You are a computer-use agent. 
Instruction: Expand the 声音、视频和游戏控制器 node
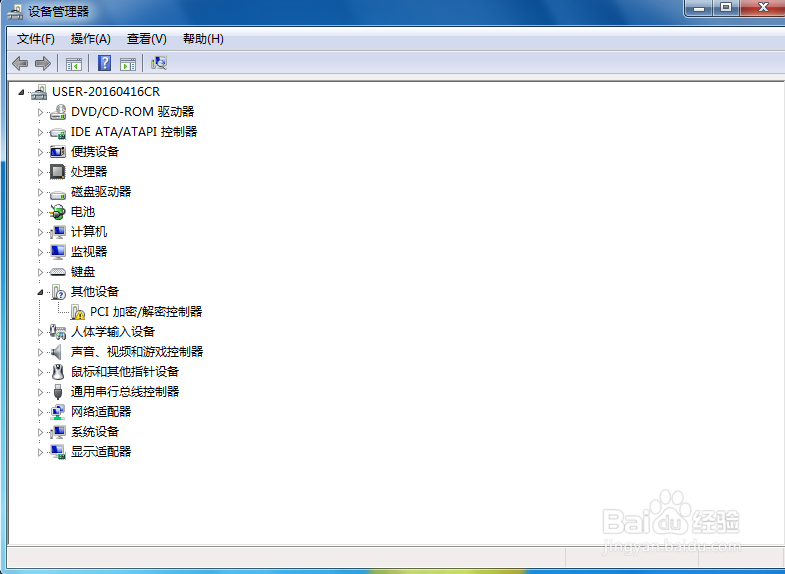coord(41,353)
